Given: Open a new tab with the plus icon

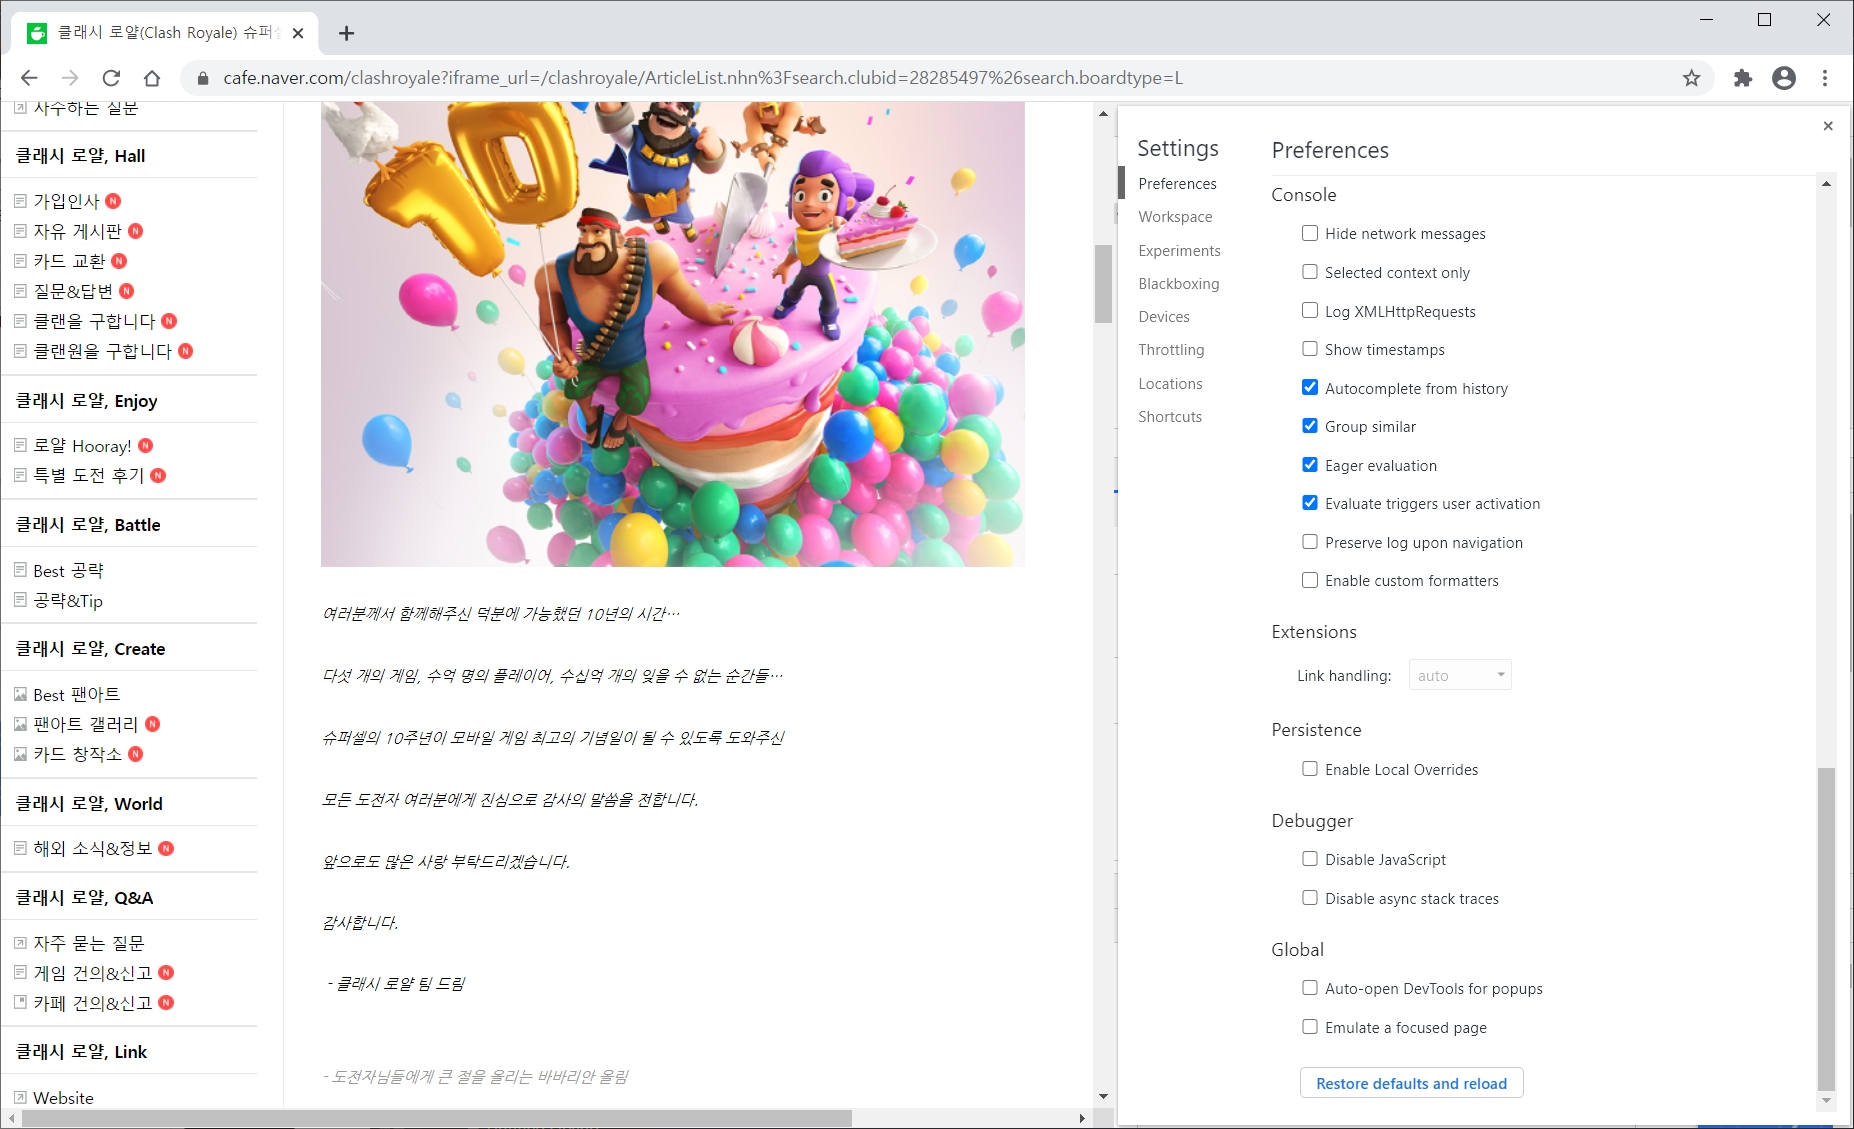Looking at the screenshot, I should coord(346,33).
